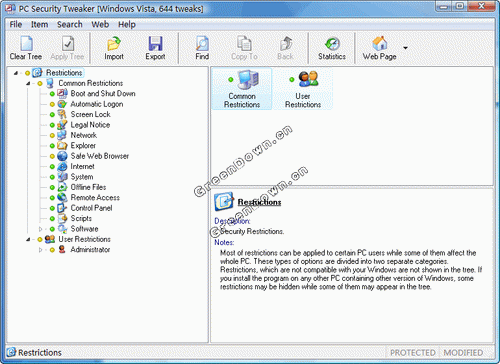This screenshot has height=364, width=500.
Task: Open the Web menu
Action: click(x=100, y=25)
